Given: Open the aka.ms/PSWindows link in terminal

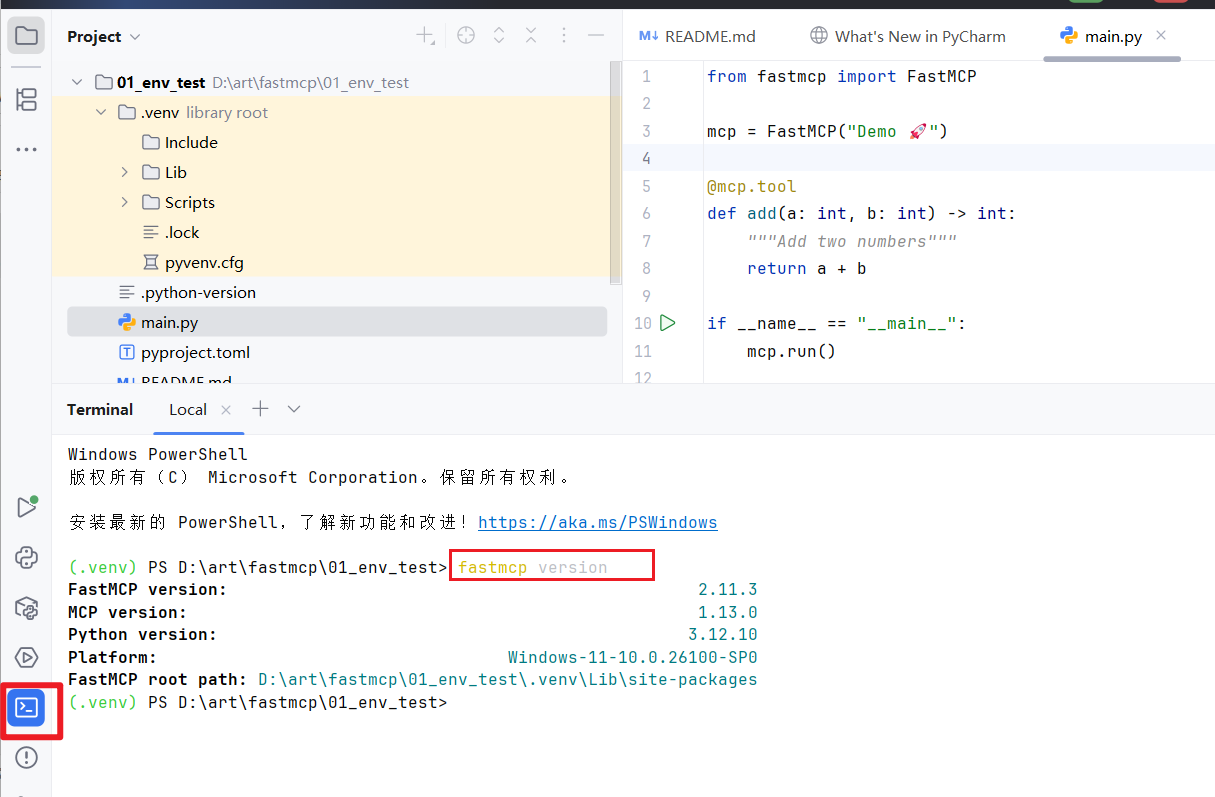Looking at the screenshot, I should click(598, 522).
